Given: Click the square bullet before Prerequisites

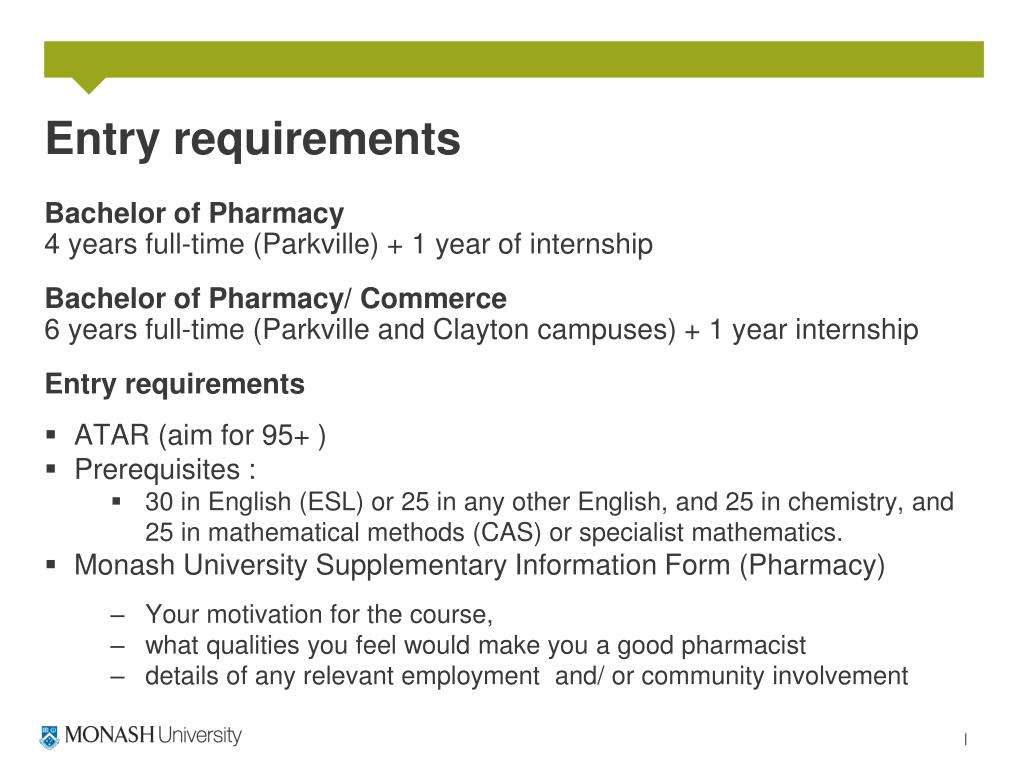Looking at the screenshot, I should tap(51, 468).
